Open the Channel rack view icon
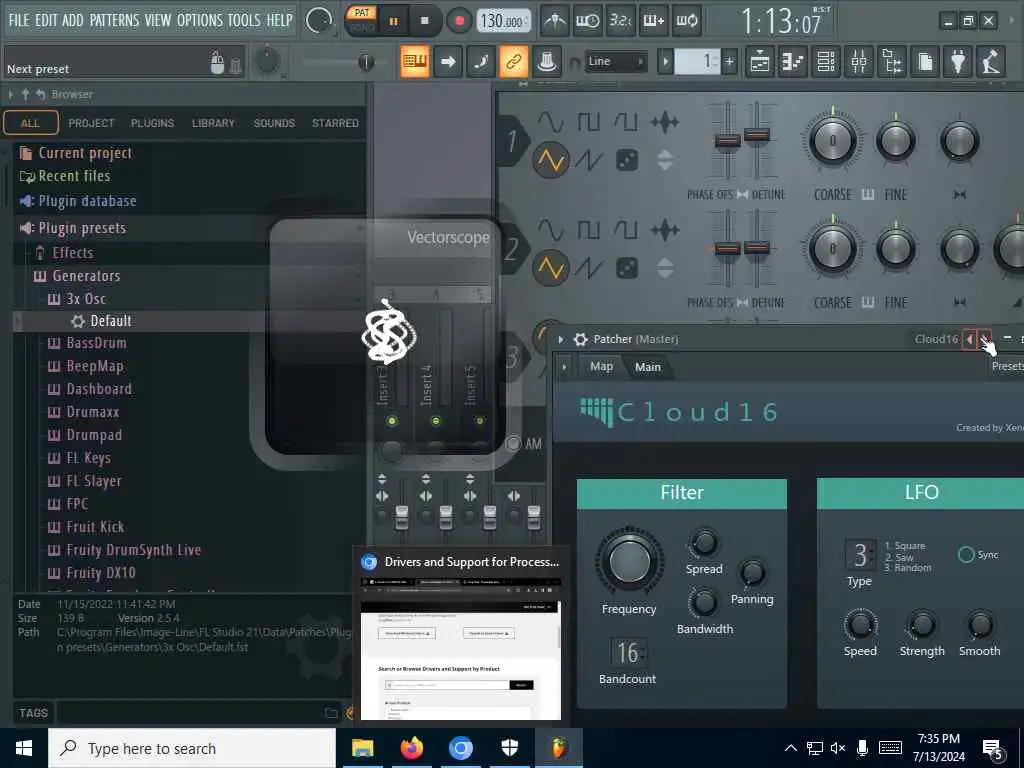1024x768 pixels. 826,61
